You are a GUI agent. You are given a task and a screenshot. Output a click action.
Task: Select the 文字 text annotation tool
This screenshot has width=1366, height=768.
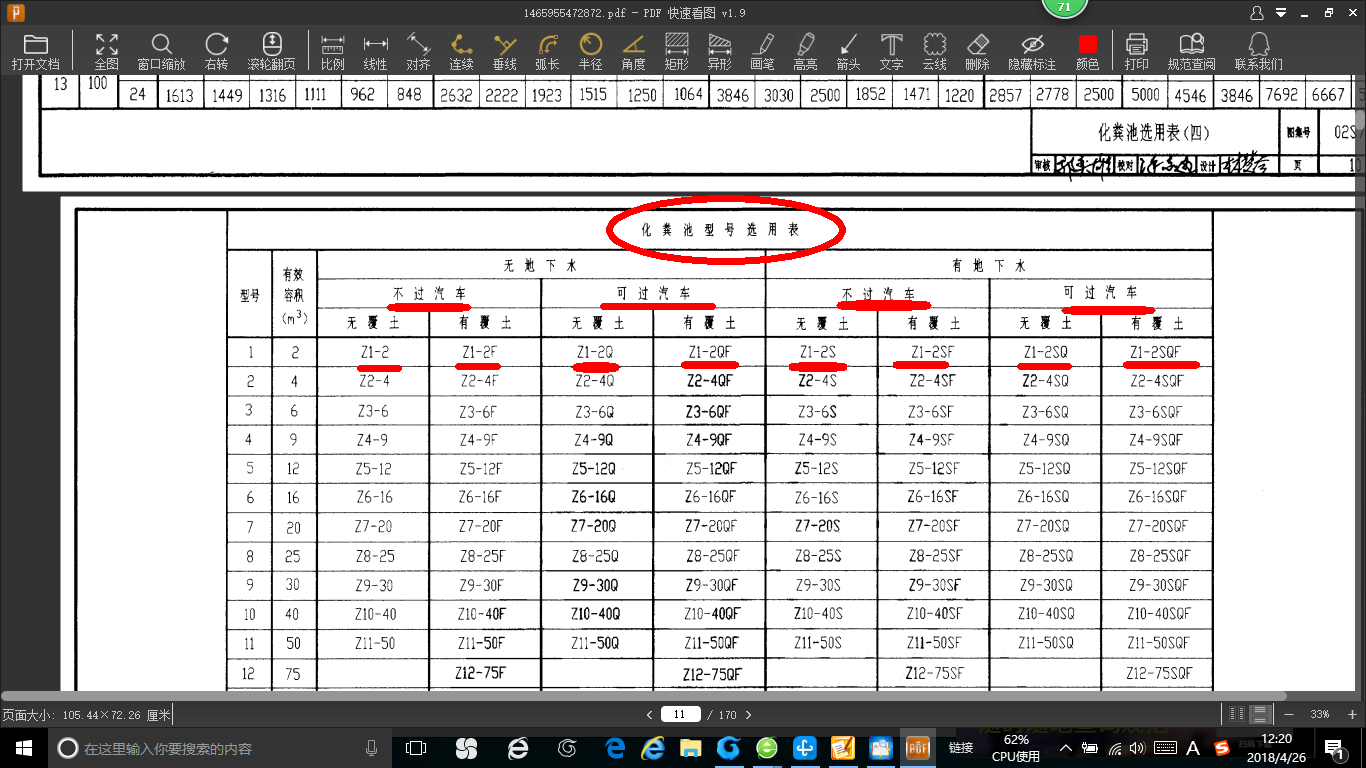pos(892,52)
